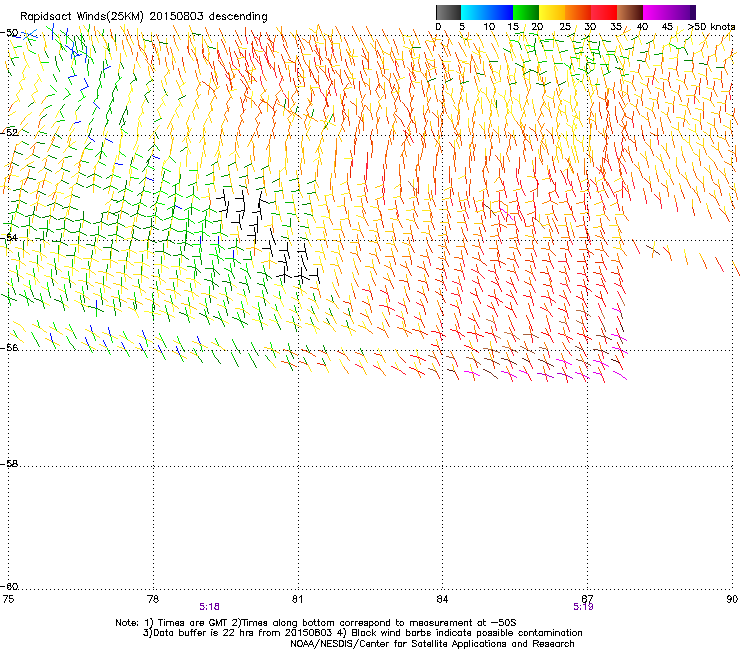Screen dimensions: 740x650
Task: Select the green 15-20 knots legend segment
Action: coord(526,12)
